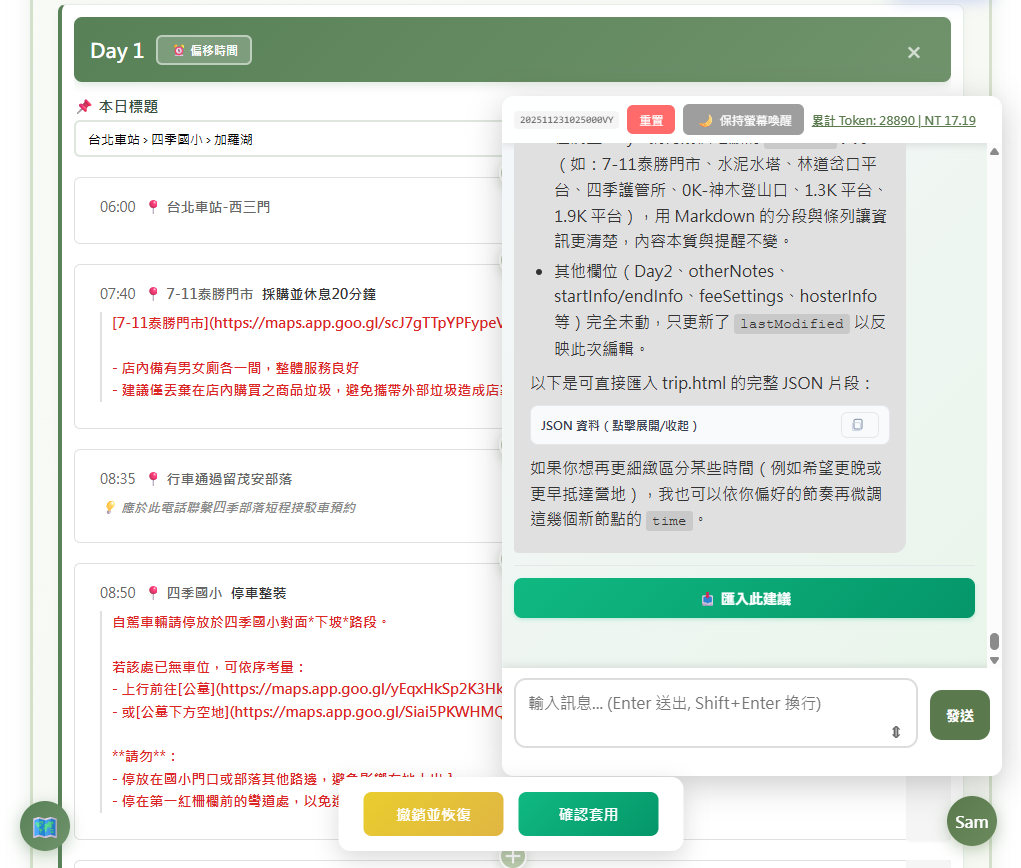The height and width of the screenshot is (868, 1021).
Task: Click location pin for 四季國小
Action: [153, 593]
